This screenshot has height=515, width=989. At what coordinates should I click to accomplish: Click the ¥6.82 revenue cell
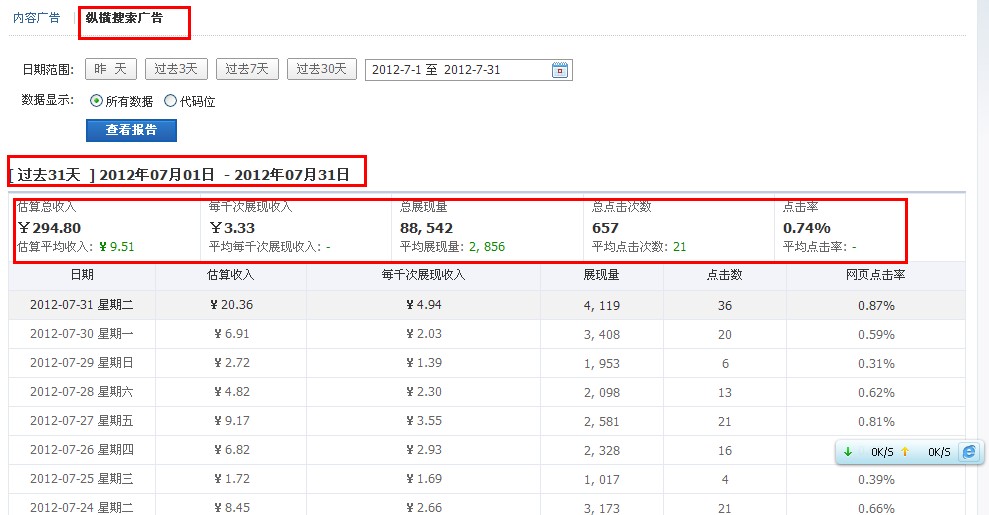(231, 450)
